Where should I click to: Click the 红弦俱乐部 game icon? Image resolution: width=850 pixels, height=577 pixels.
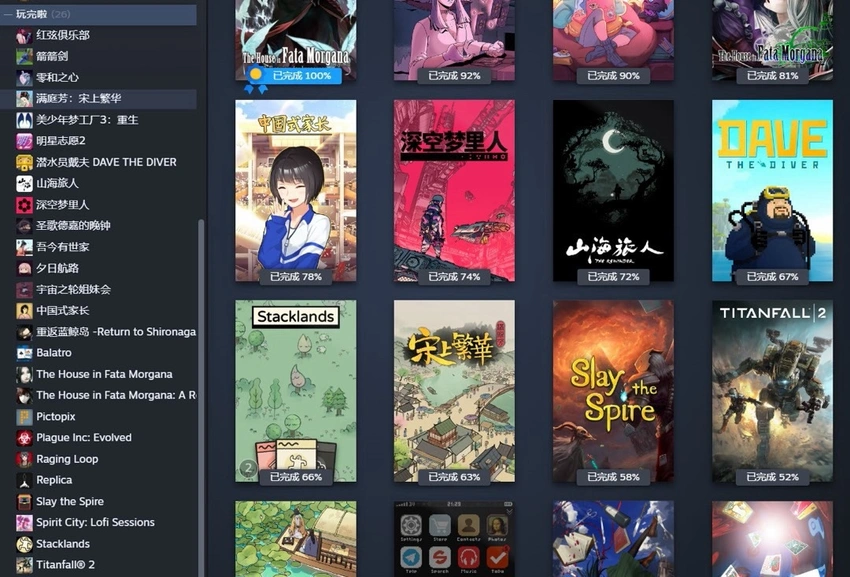24,35
